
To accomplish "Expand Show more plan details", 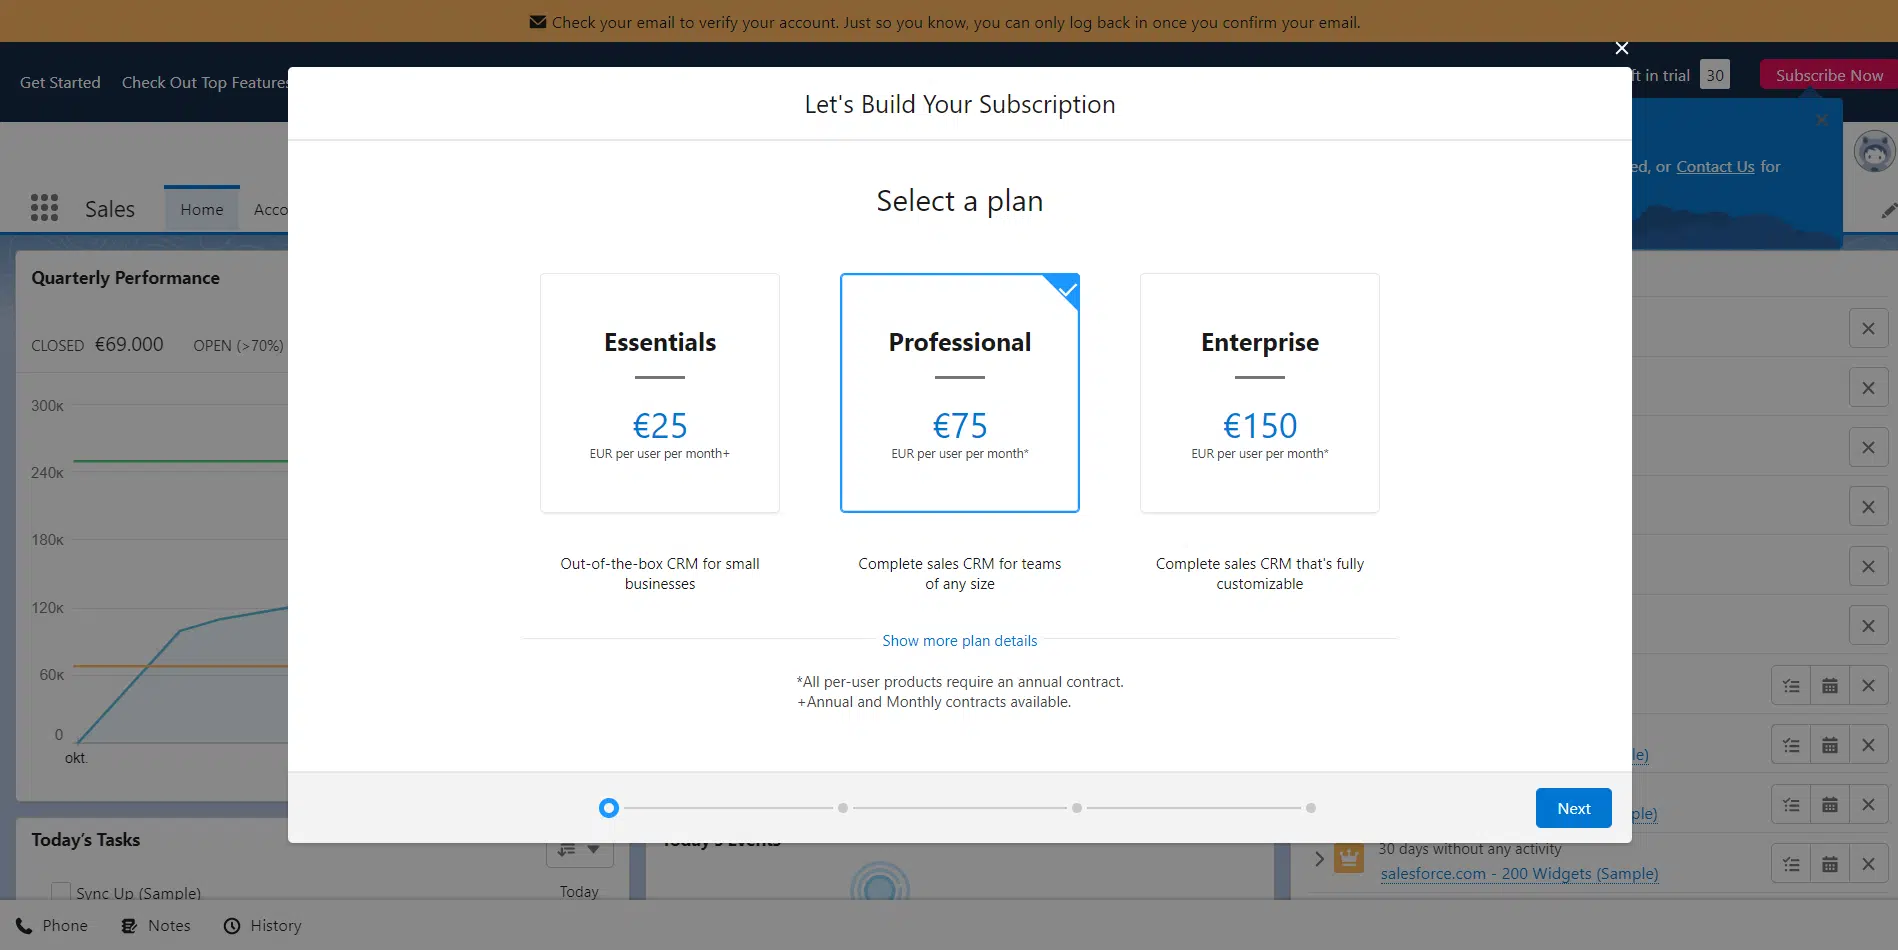I will 960,641.
